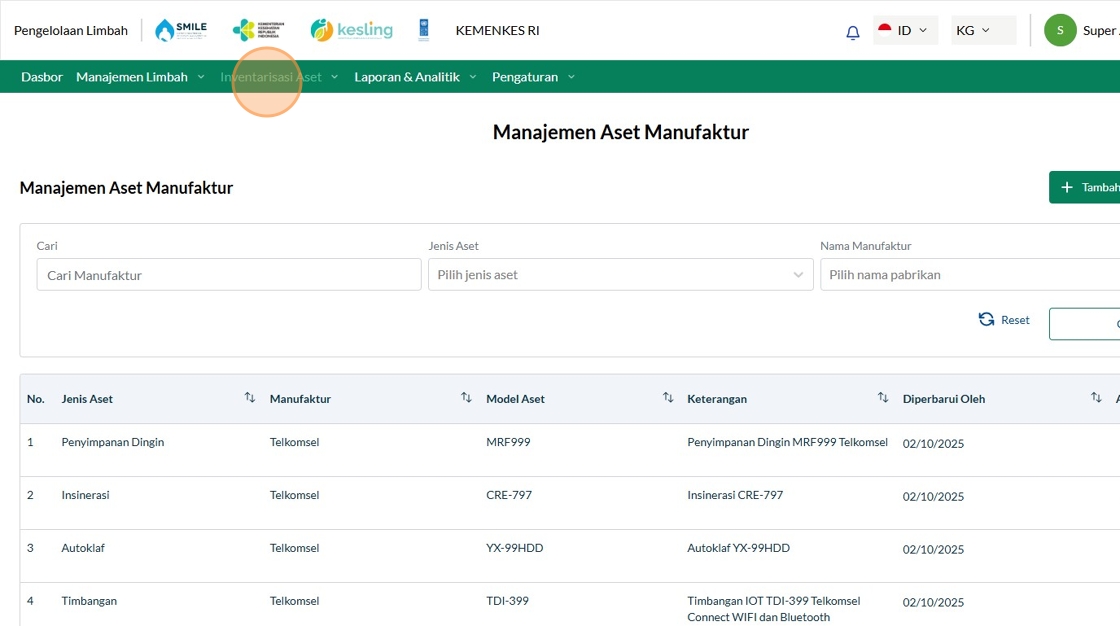1120x626 pixels.
Task: Open the ID language dropdown
Action: click(x=904, y=31)
